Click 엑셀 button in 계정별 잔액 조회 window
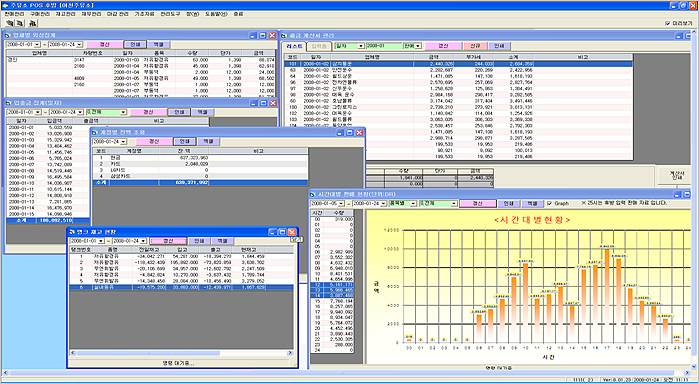The width and height of the screenshot is (699, 384). click(x=208, y=142)
